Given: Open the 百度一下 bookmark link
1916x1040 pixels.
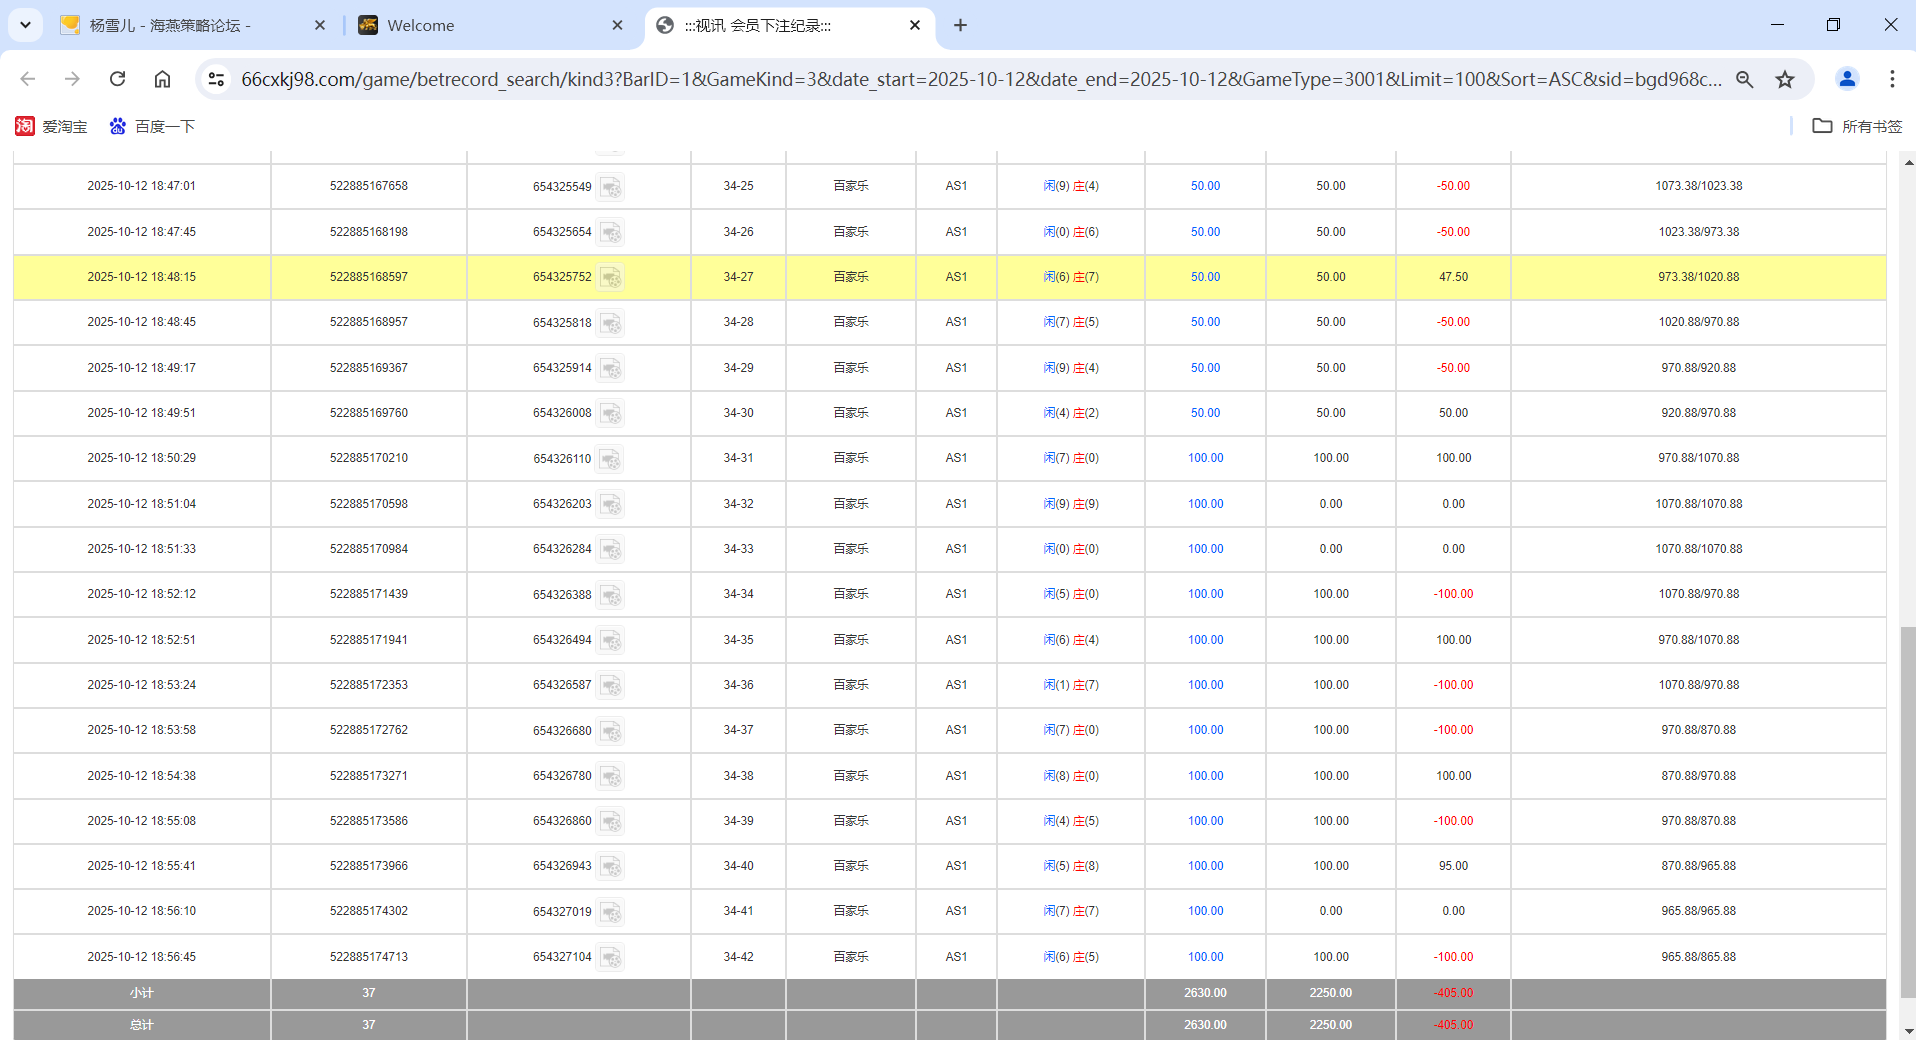Looking at the screenshot, I should [152, 126].
